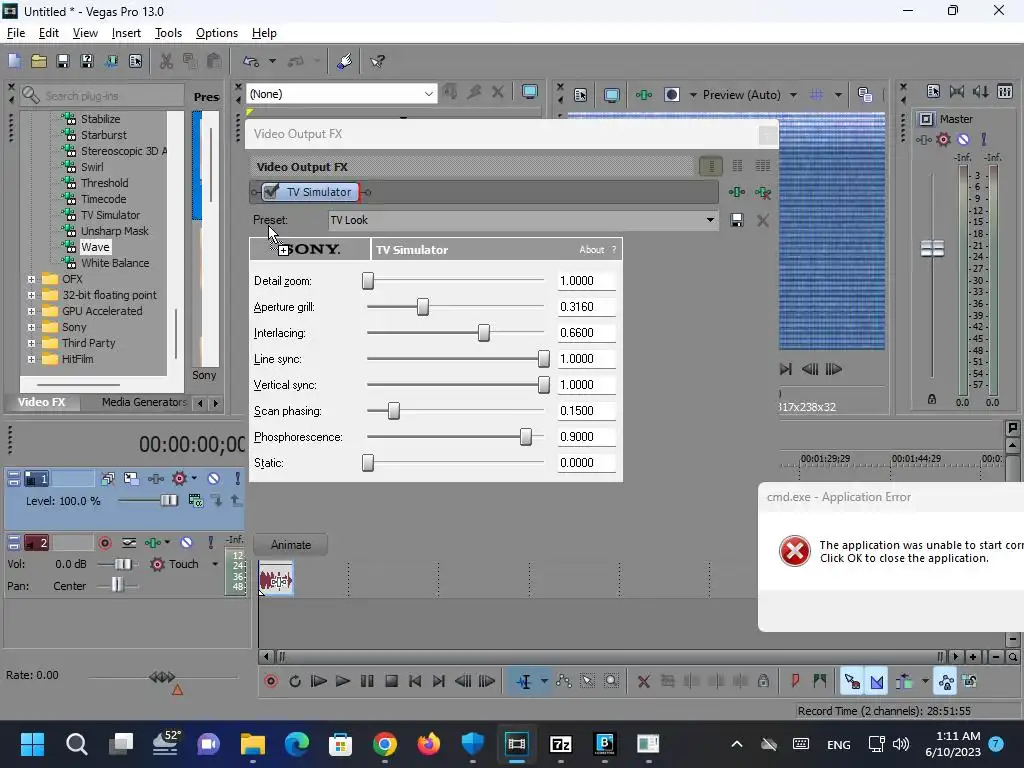Click the Master FX gear icon
The height and width of the screenshot is (768, 1024).
[943, 139]
